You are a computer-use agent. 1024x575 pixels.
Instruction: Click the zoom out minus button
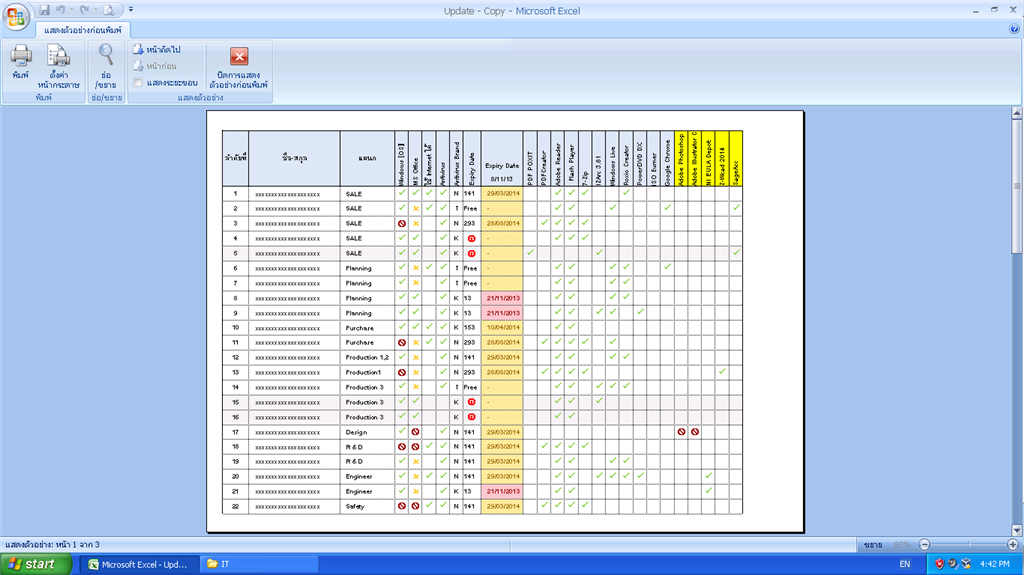[924, 544]
